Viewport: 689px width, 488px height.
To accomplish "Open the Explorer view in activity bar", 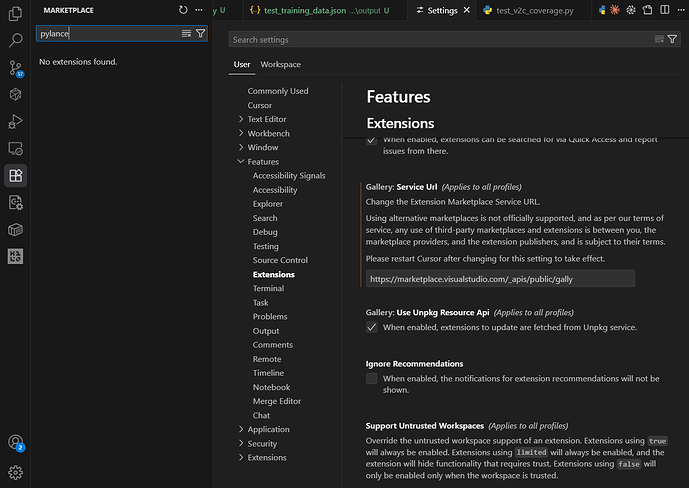I will [15, 14].
